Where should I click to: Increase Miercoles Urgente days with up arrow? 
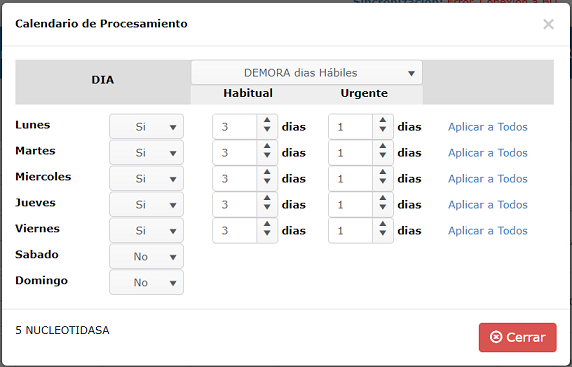(383, 172)
